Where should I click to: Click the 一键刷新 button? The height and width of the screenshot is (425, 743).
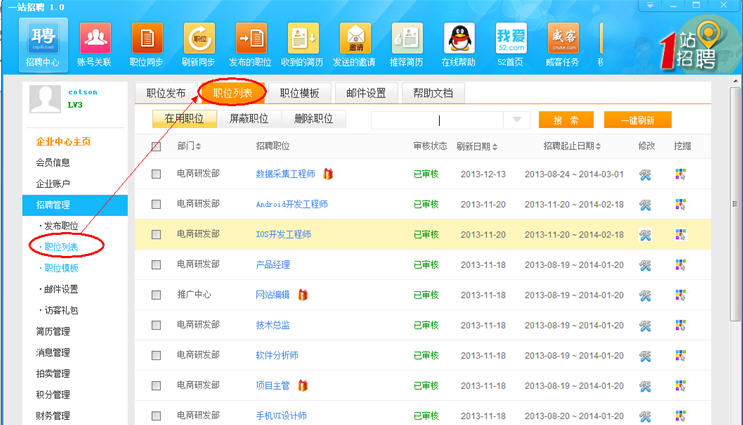click(x=638, y=120)
